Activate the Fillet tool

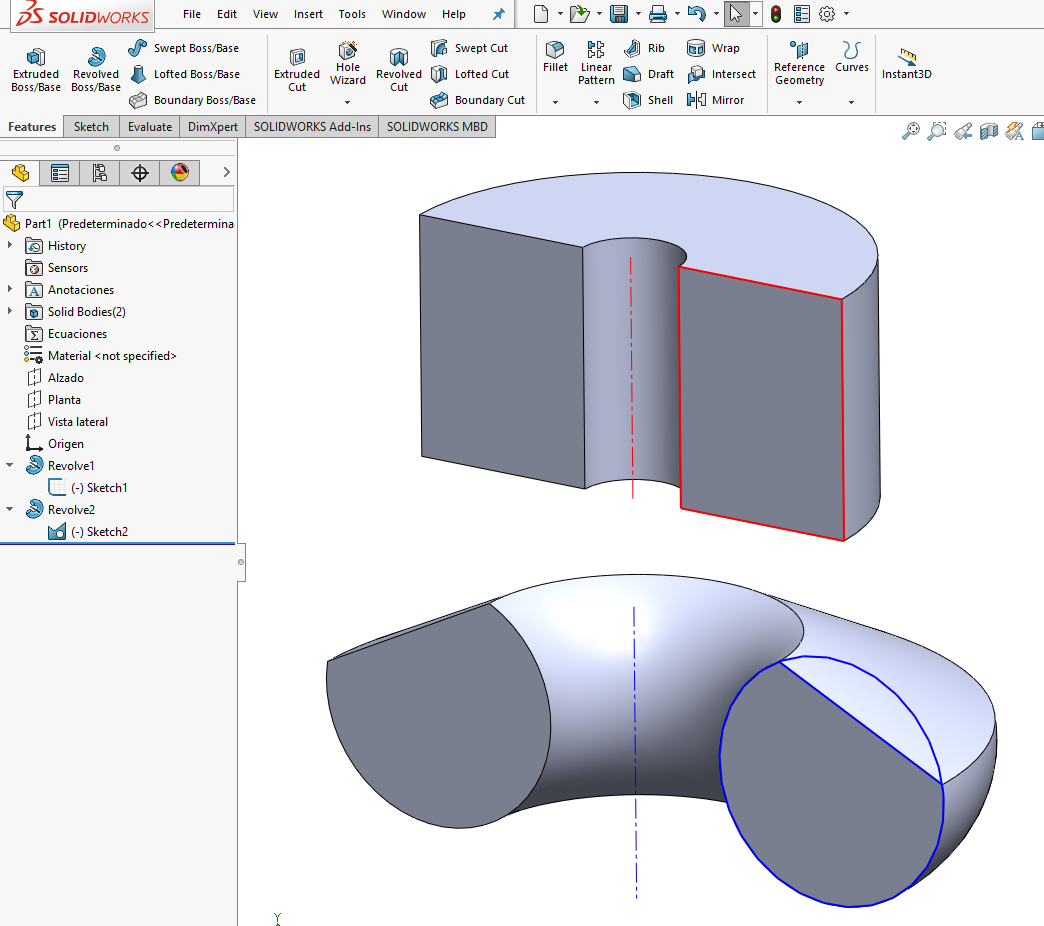coord(555,60)
